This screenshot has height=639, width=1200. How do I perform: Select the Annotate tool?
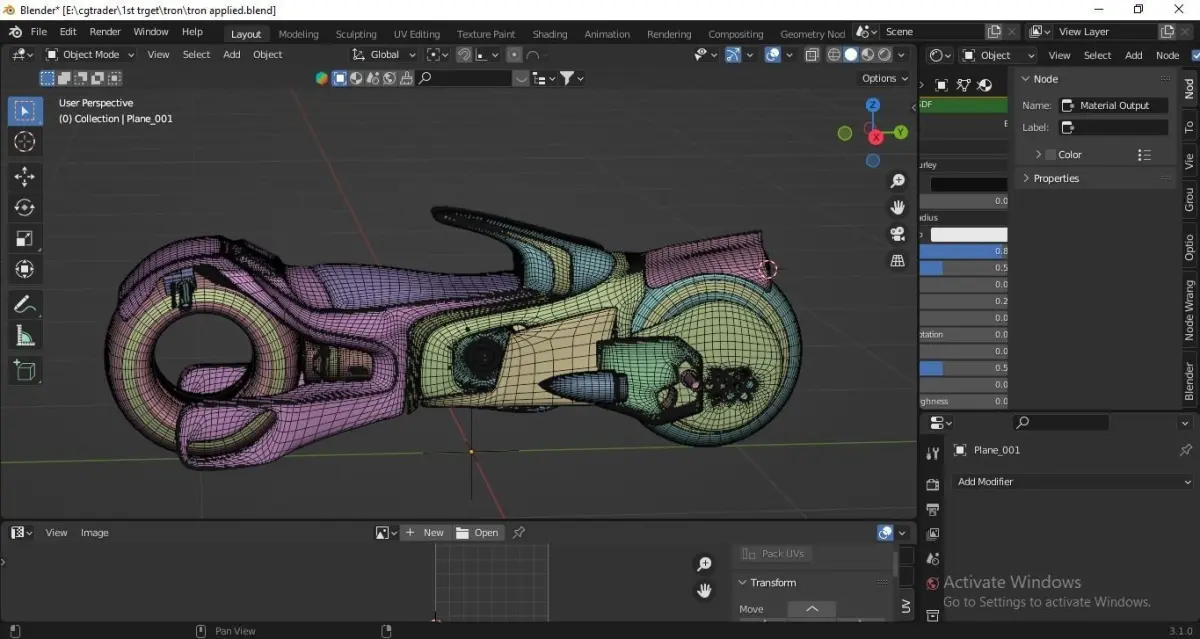tap(25, 305)
